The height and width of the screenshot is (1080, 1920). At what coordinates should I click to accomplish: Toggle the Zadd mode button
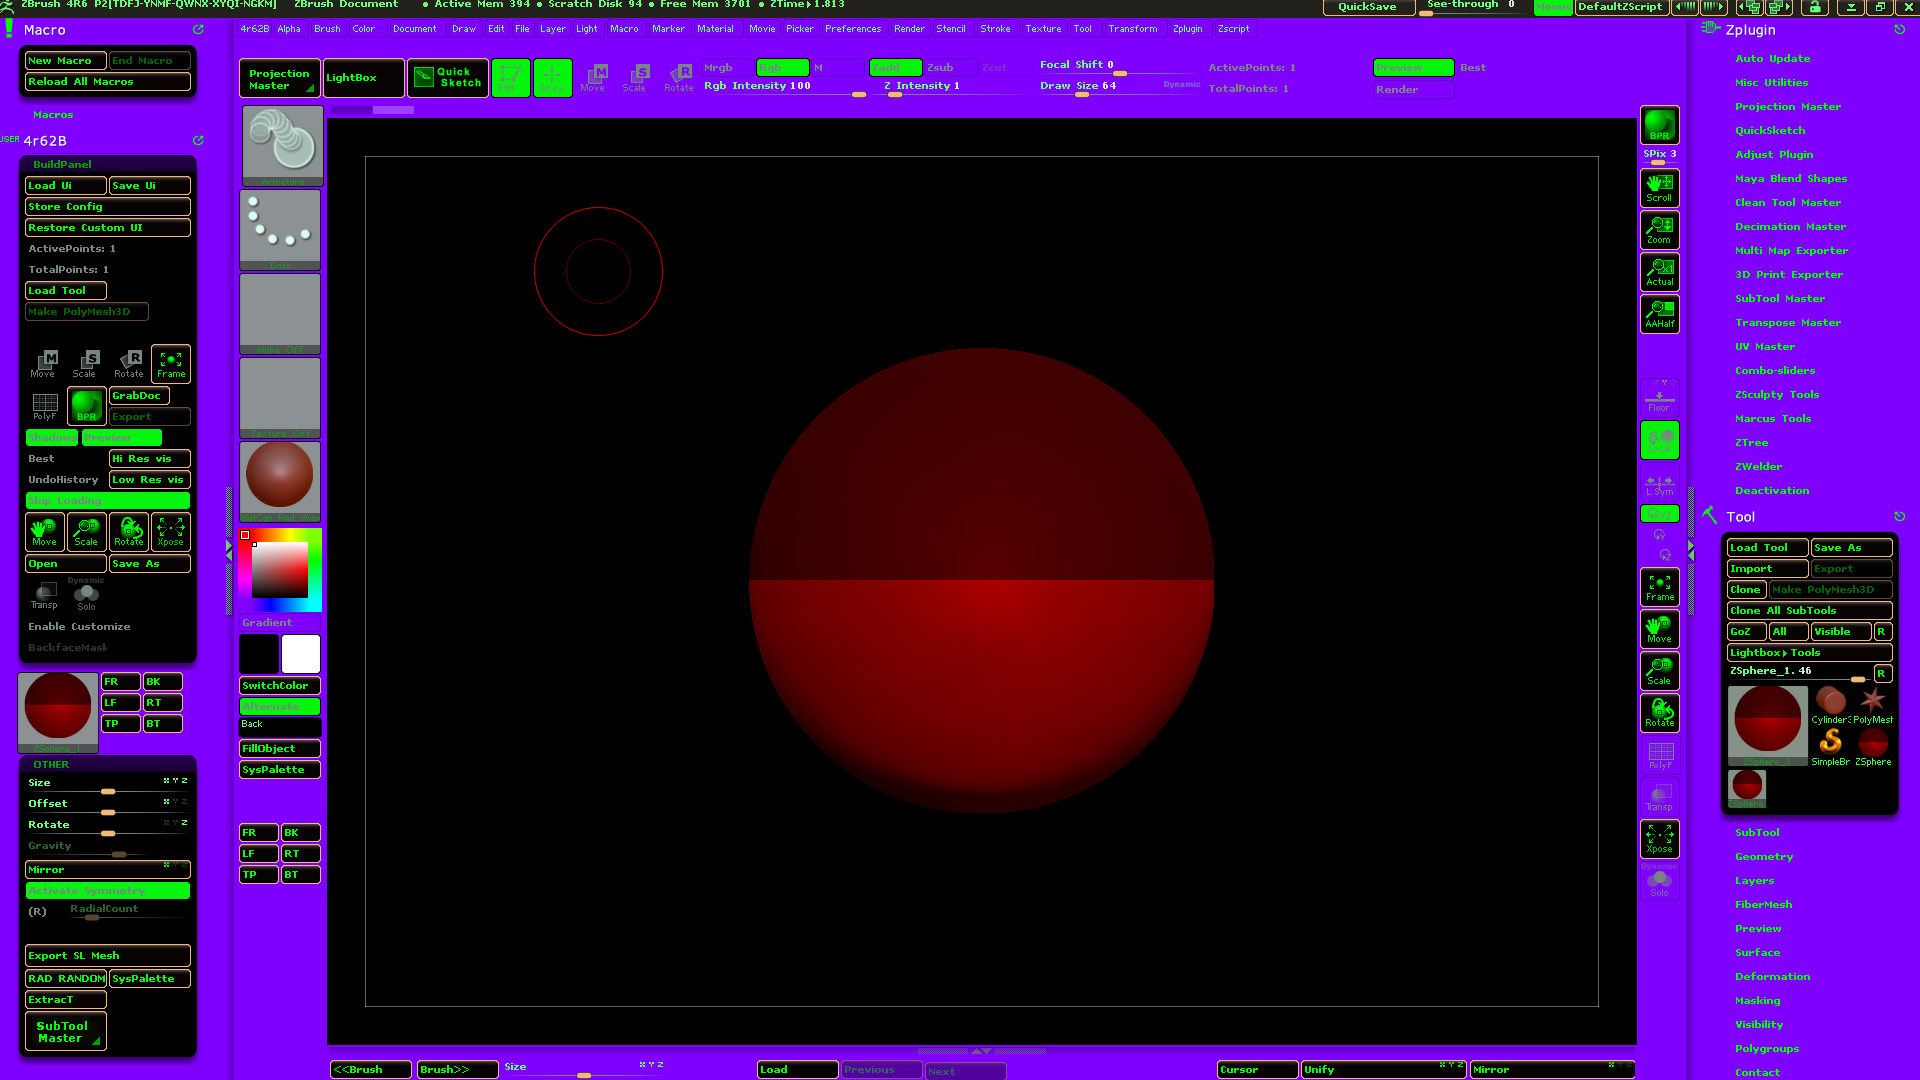(x=894, y=67)
